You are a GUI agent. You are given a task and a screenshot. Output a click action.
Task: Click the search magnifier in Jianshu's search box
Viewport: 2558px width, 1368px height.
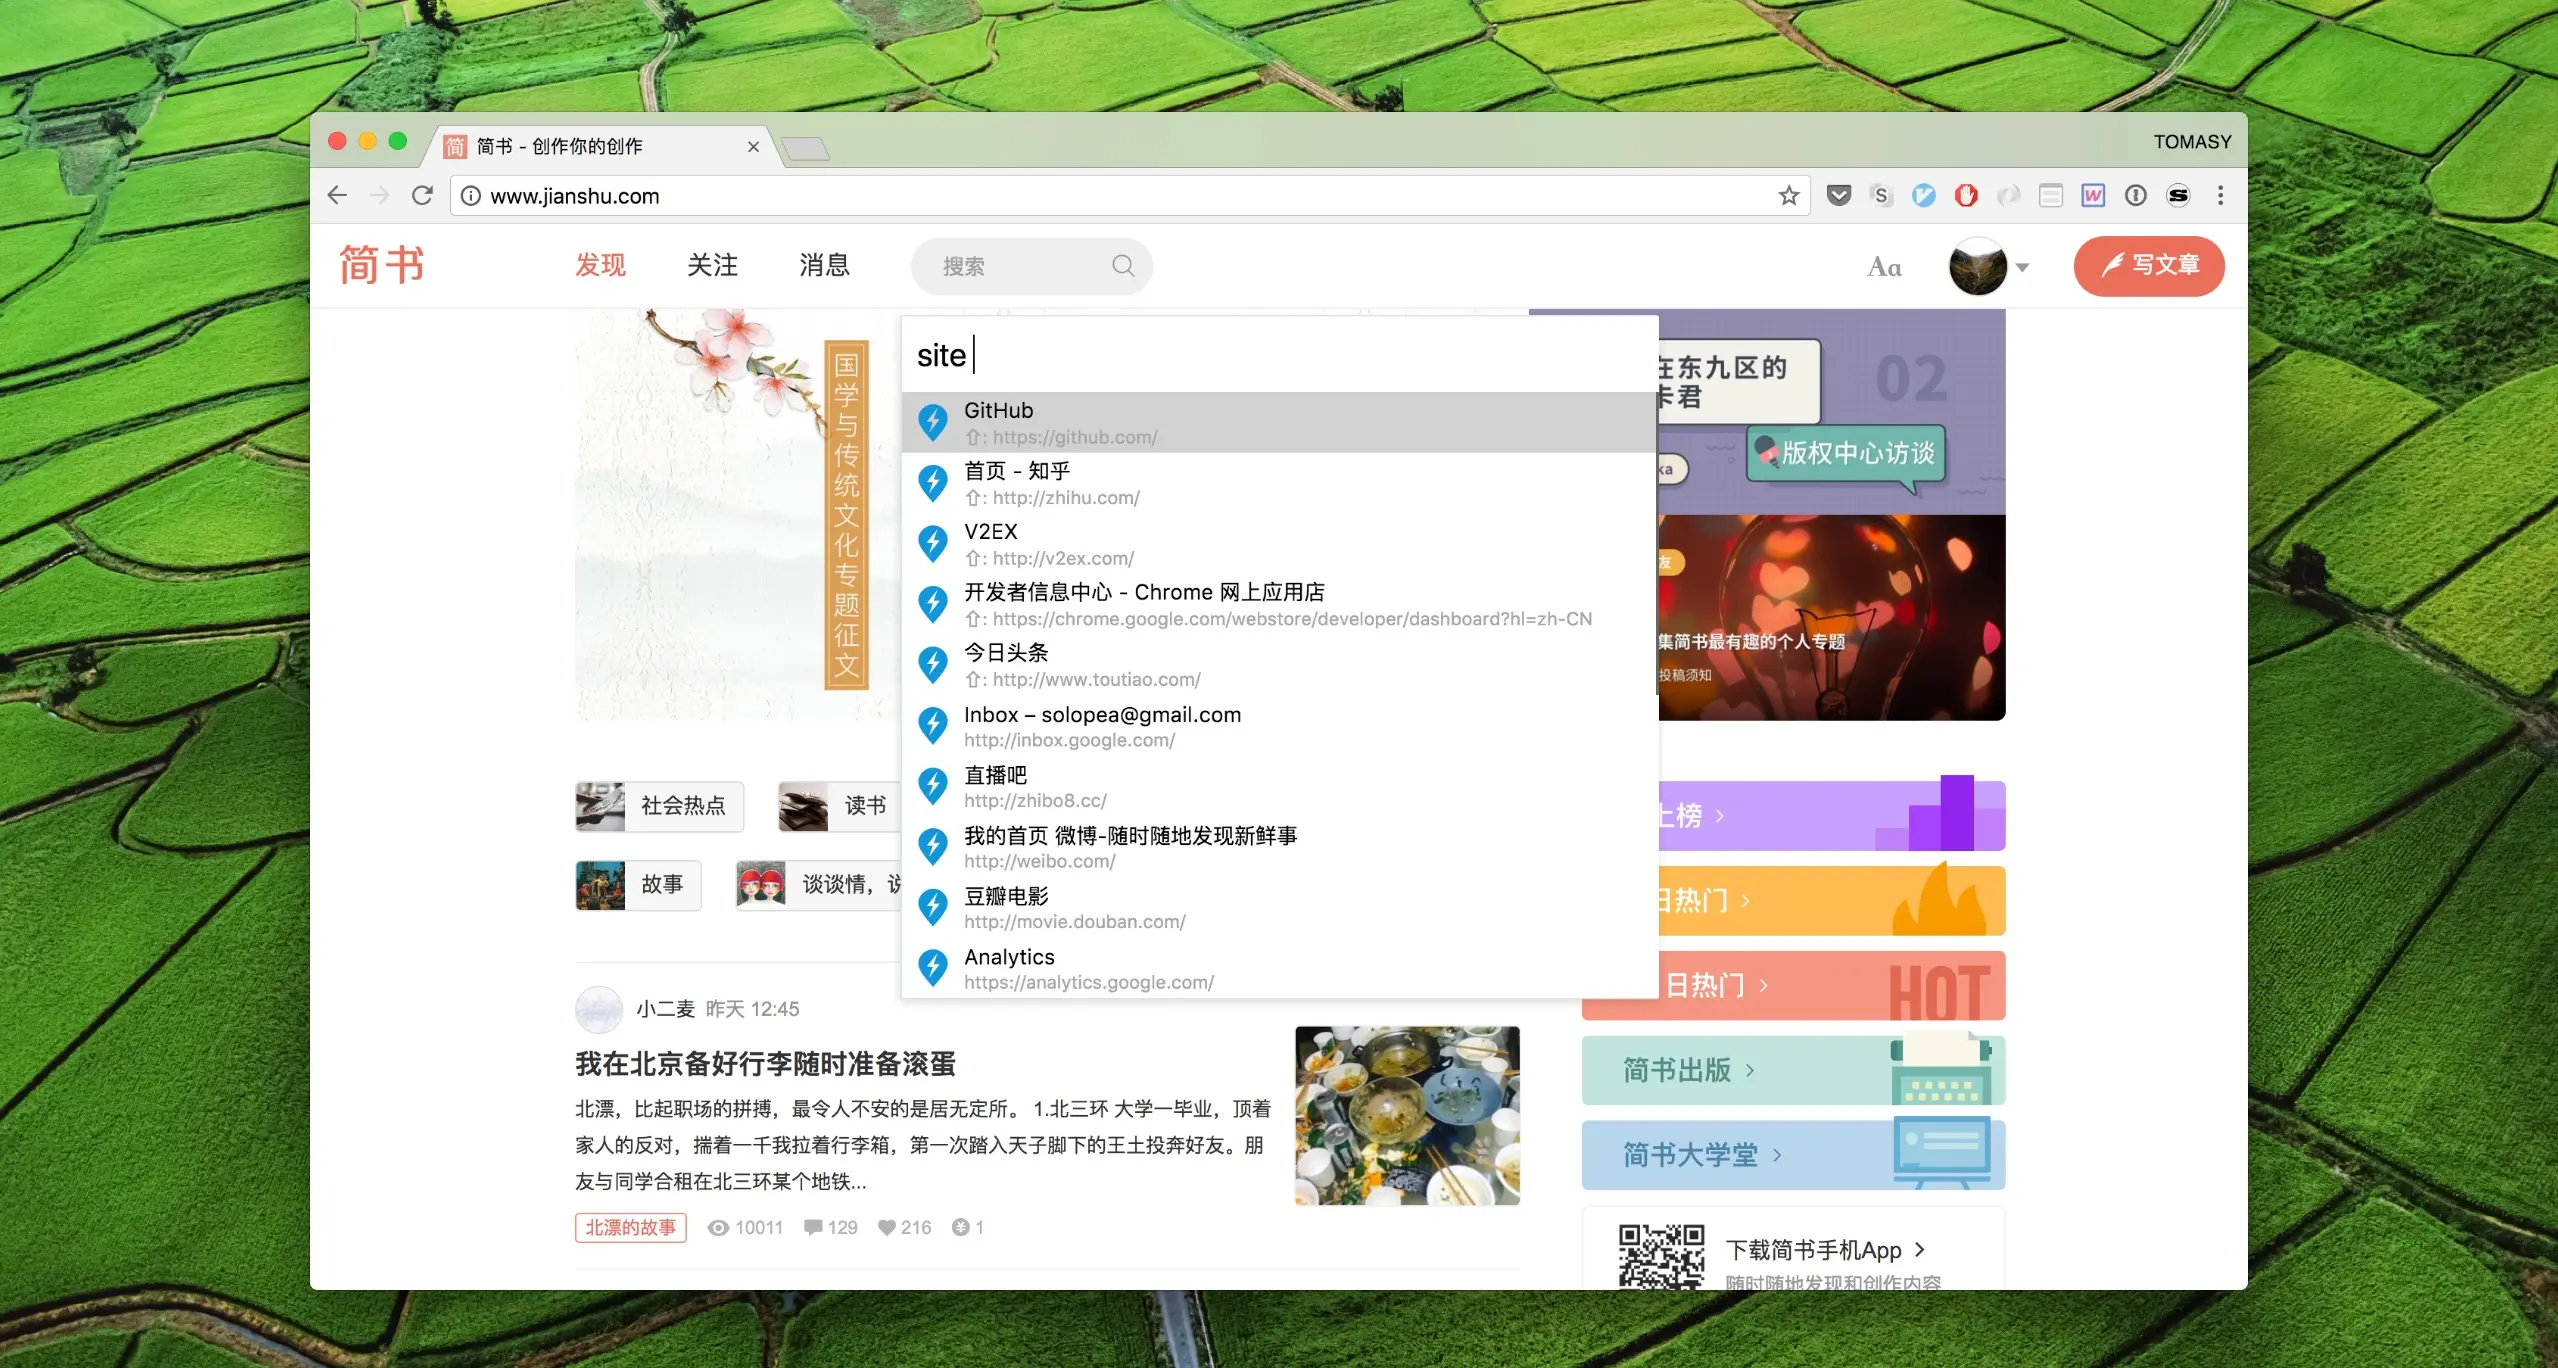(x=1123, y=266)
